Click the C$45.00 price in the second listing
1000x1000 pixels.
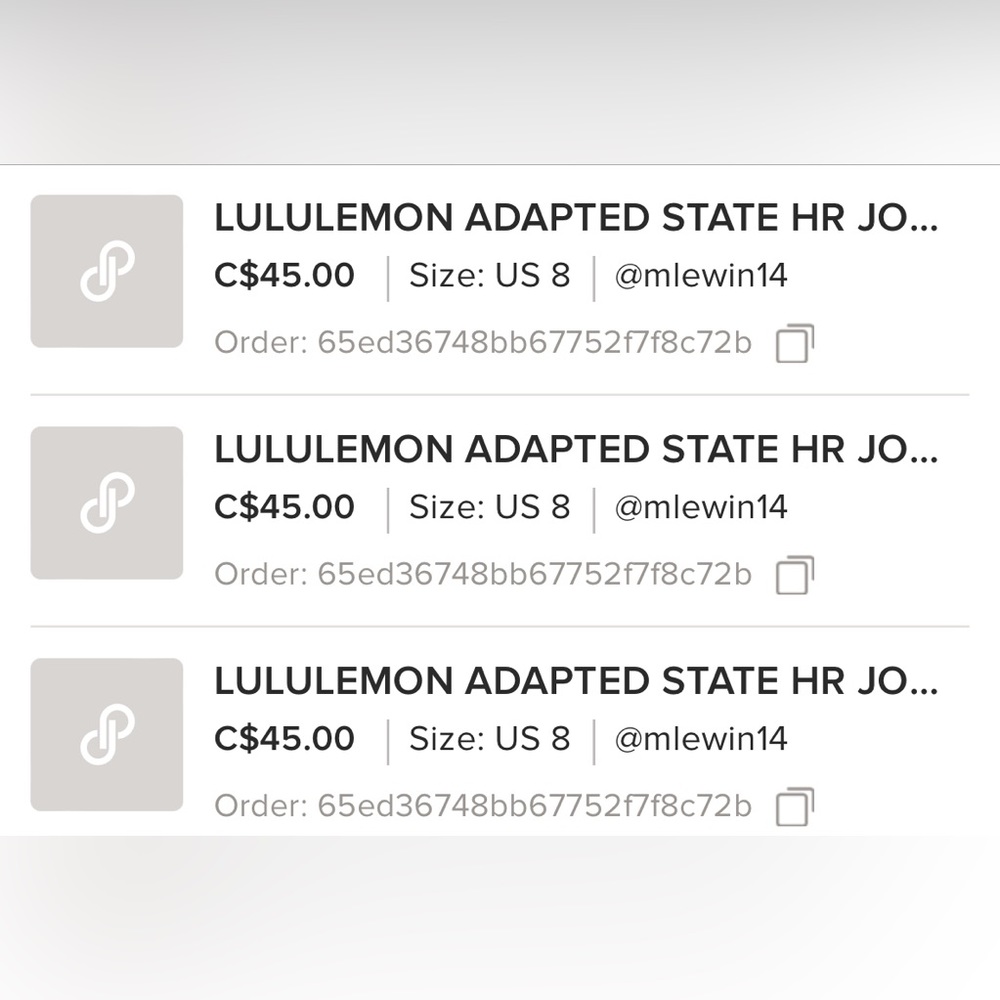point(284,507)
